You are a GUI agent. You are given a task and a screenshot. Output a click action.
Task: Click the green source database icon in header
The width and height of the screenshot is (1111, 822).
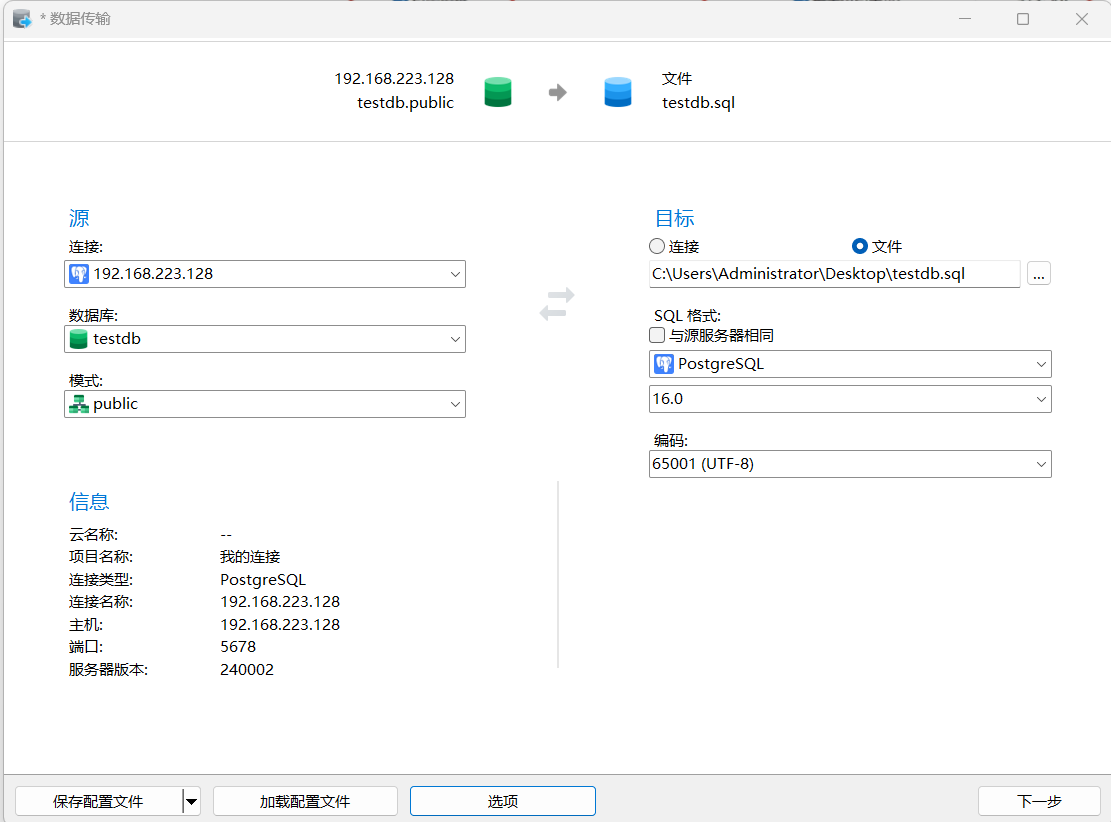point(498,92)
